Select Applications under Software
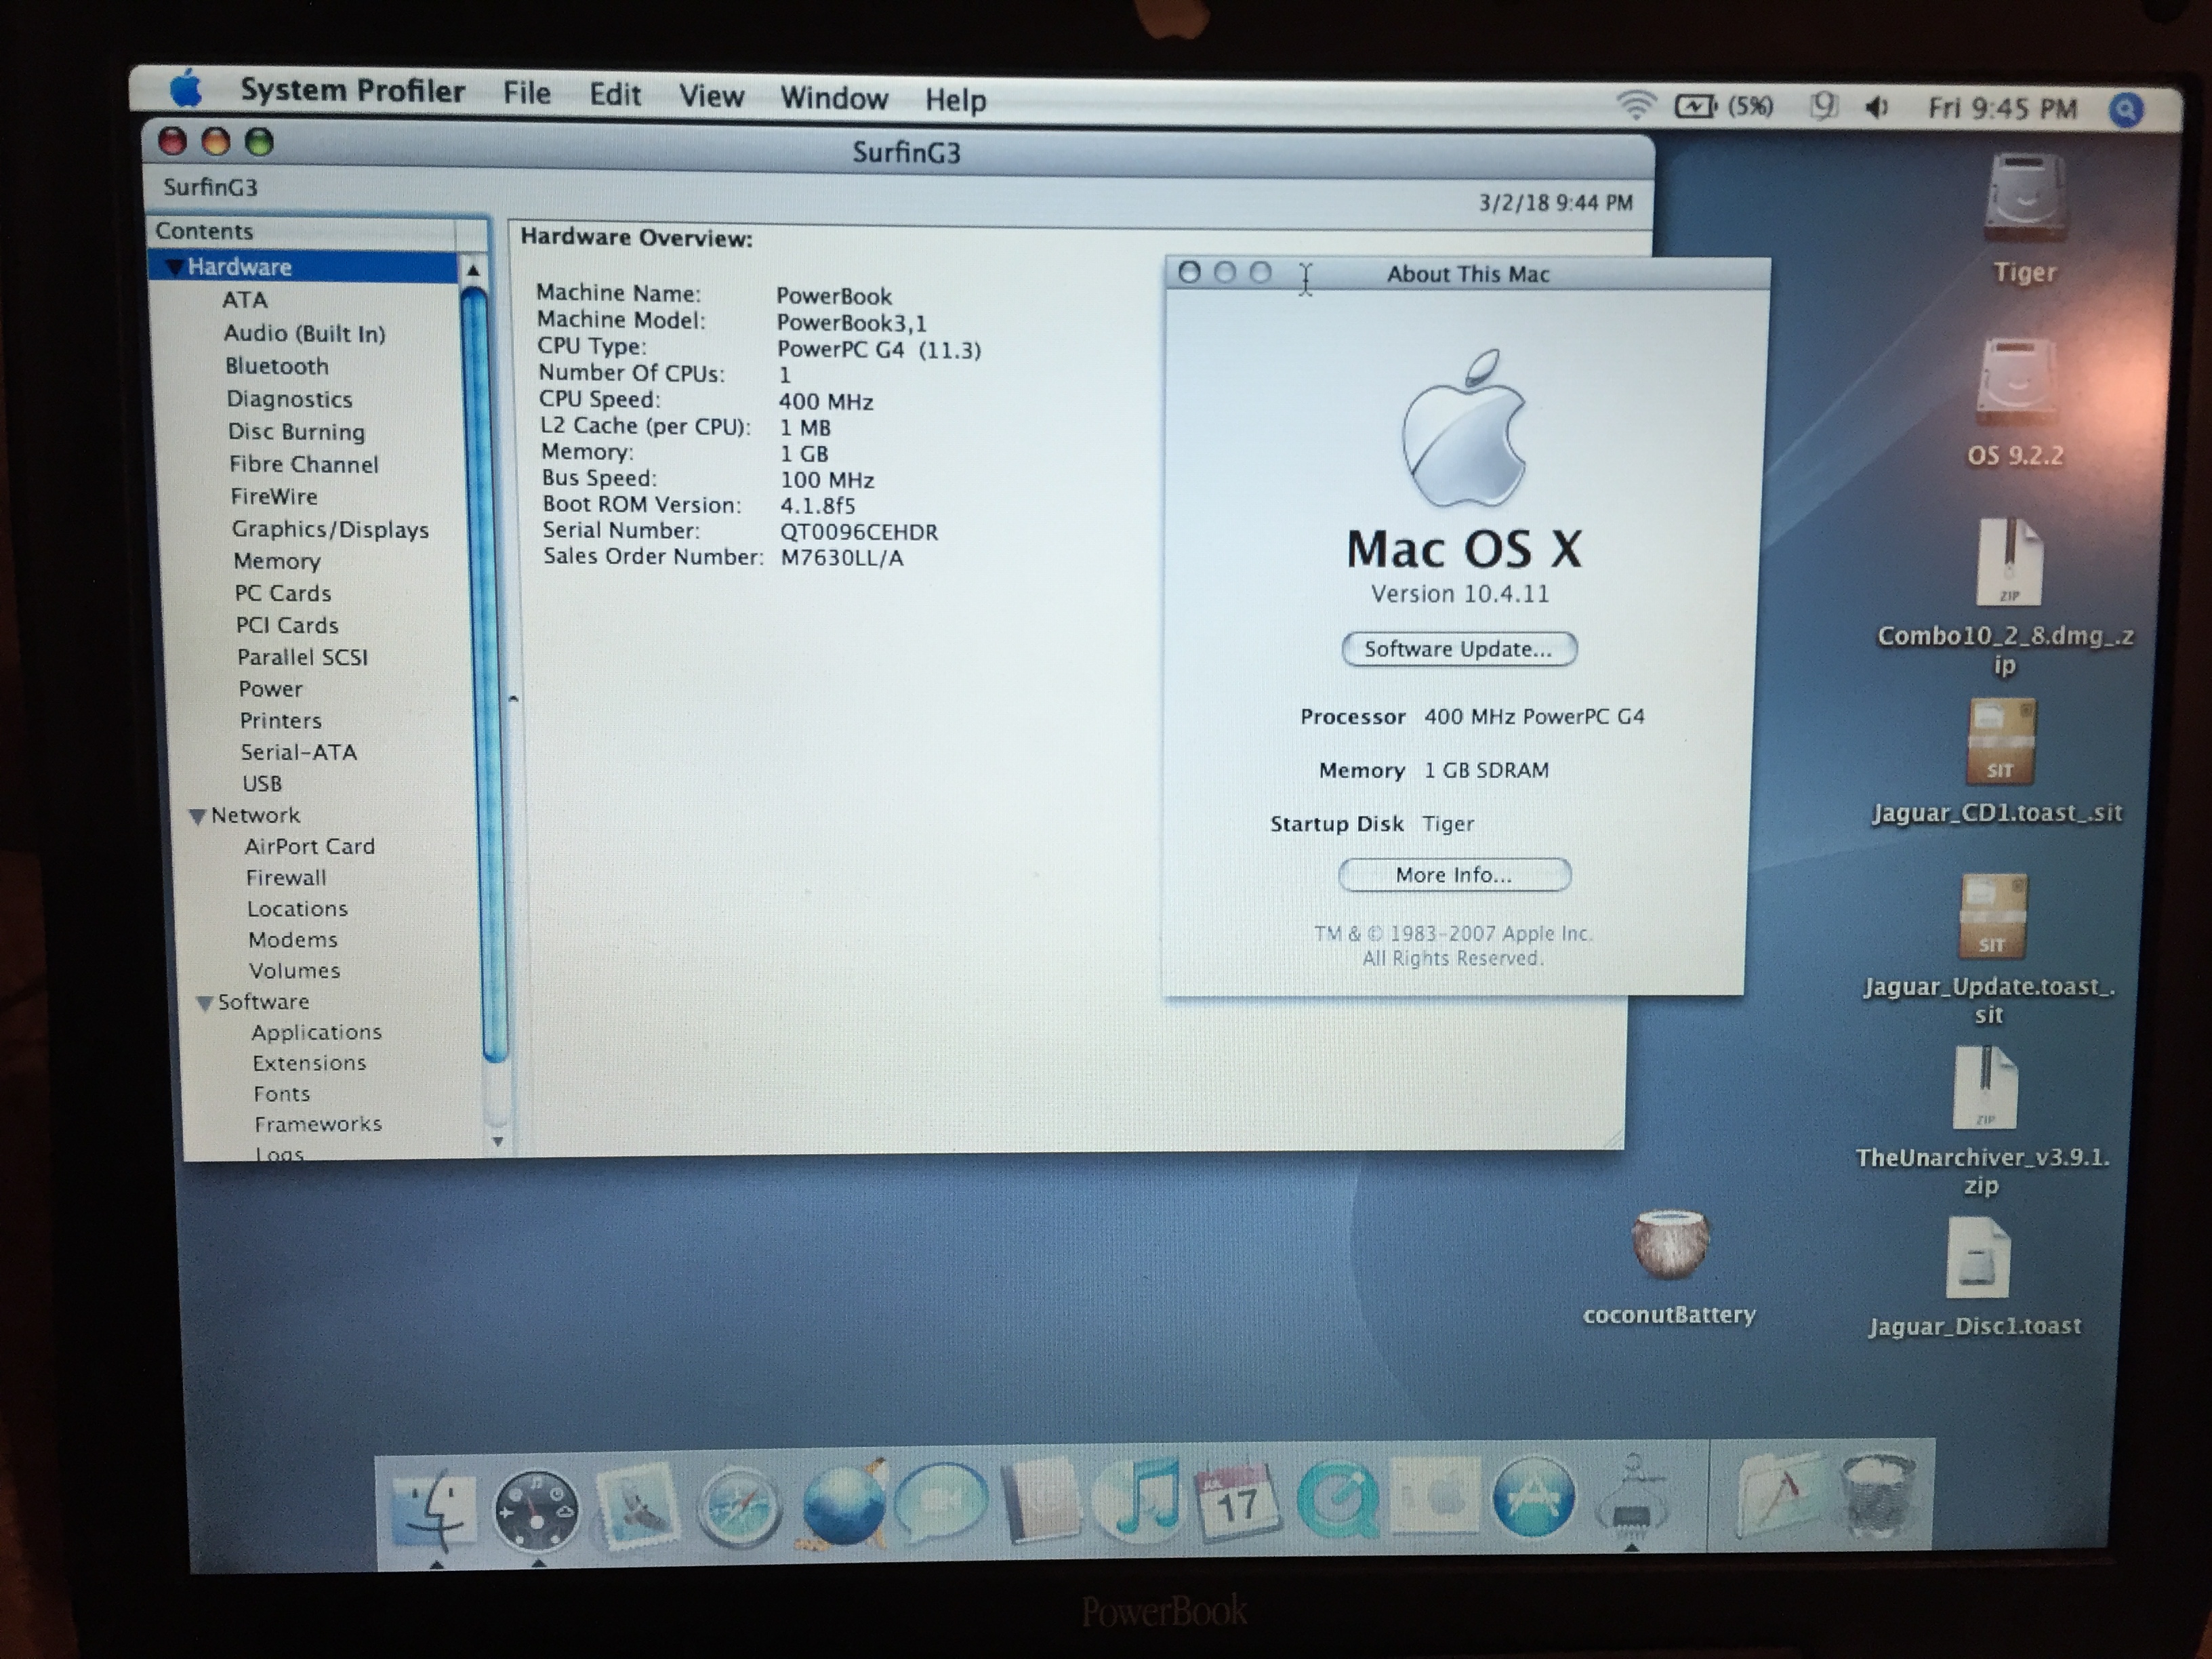Screen dimensions: 2212x1659 tap(316, 1032)
